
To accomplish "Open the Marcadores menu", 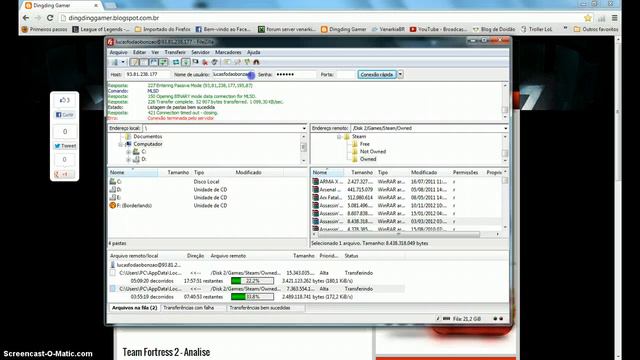I will pos(228,52).
